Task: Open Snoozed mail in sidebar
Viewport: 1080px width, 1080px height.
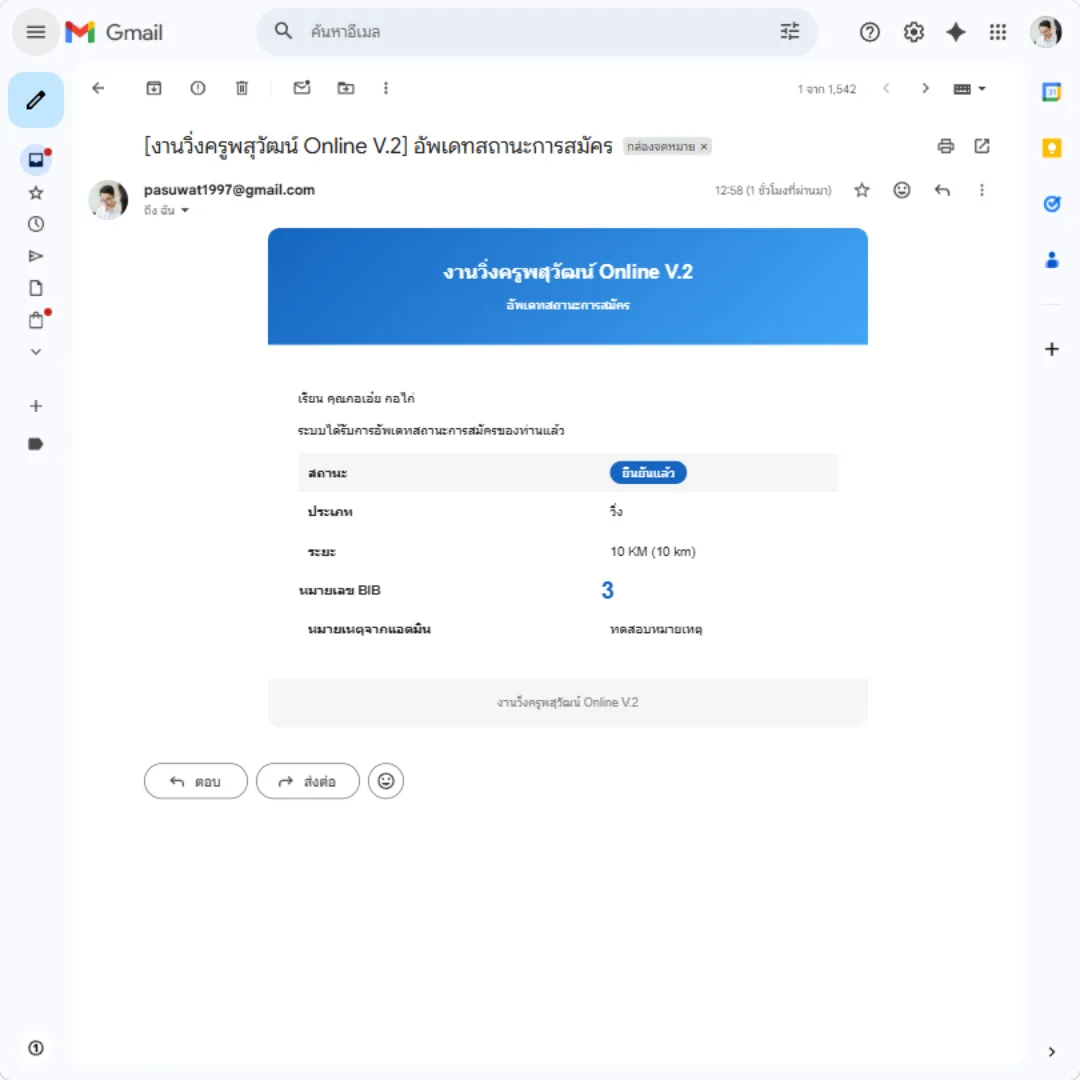Action: [x=36, y=224]
